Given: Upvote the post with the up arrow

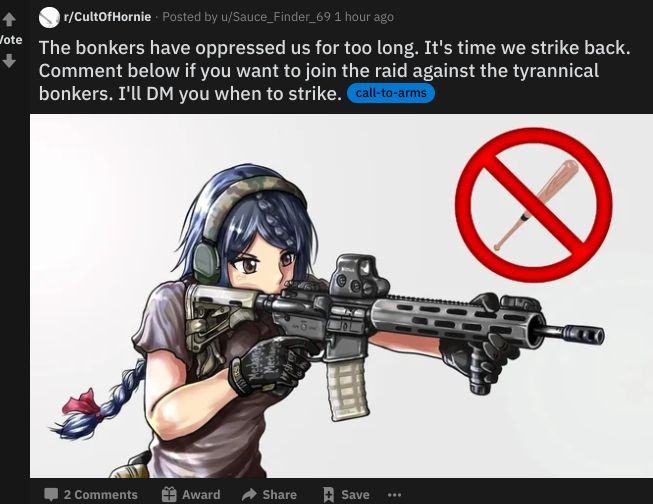Looking at the screenshot, I should click(x=9, y=19).
